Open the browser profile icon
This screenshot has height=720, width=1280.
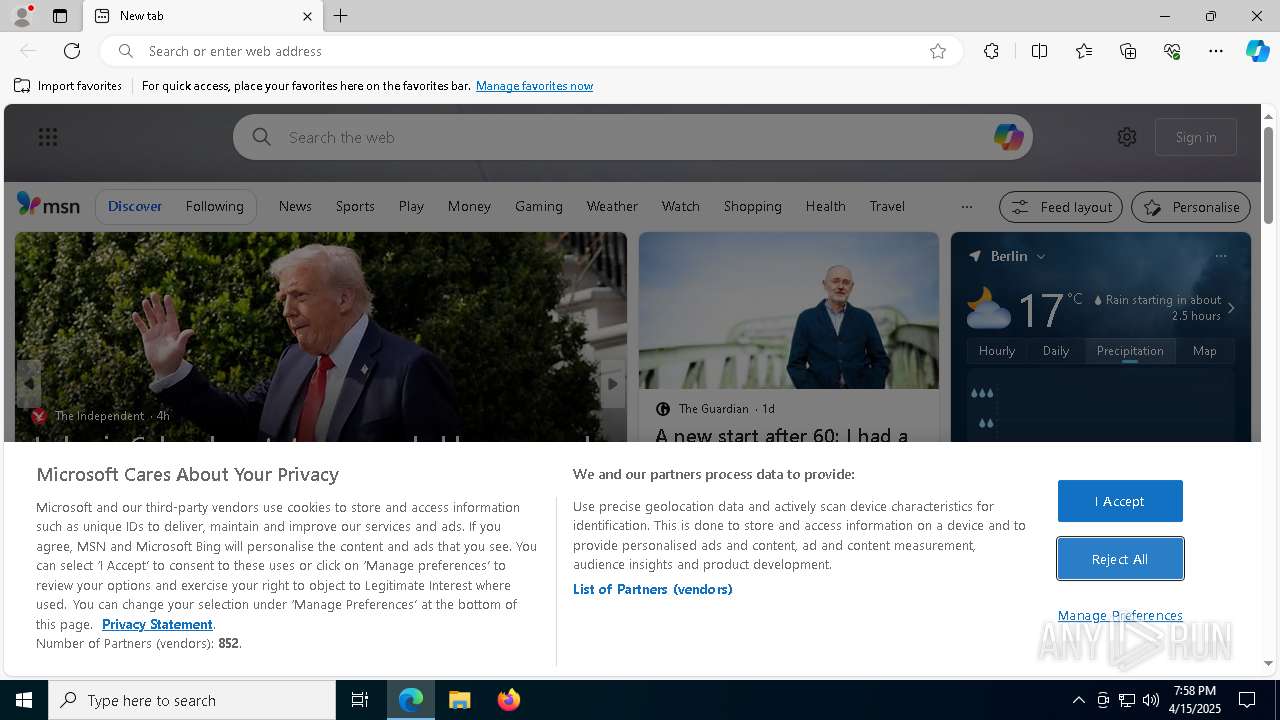pos(21,16)
